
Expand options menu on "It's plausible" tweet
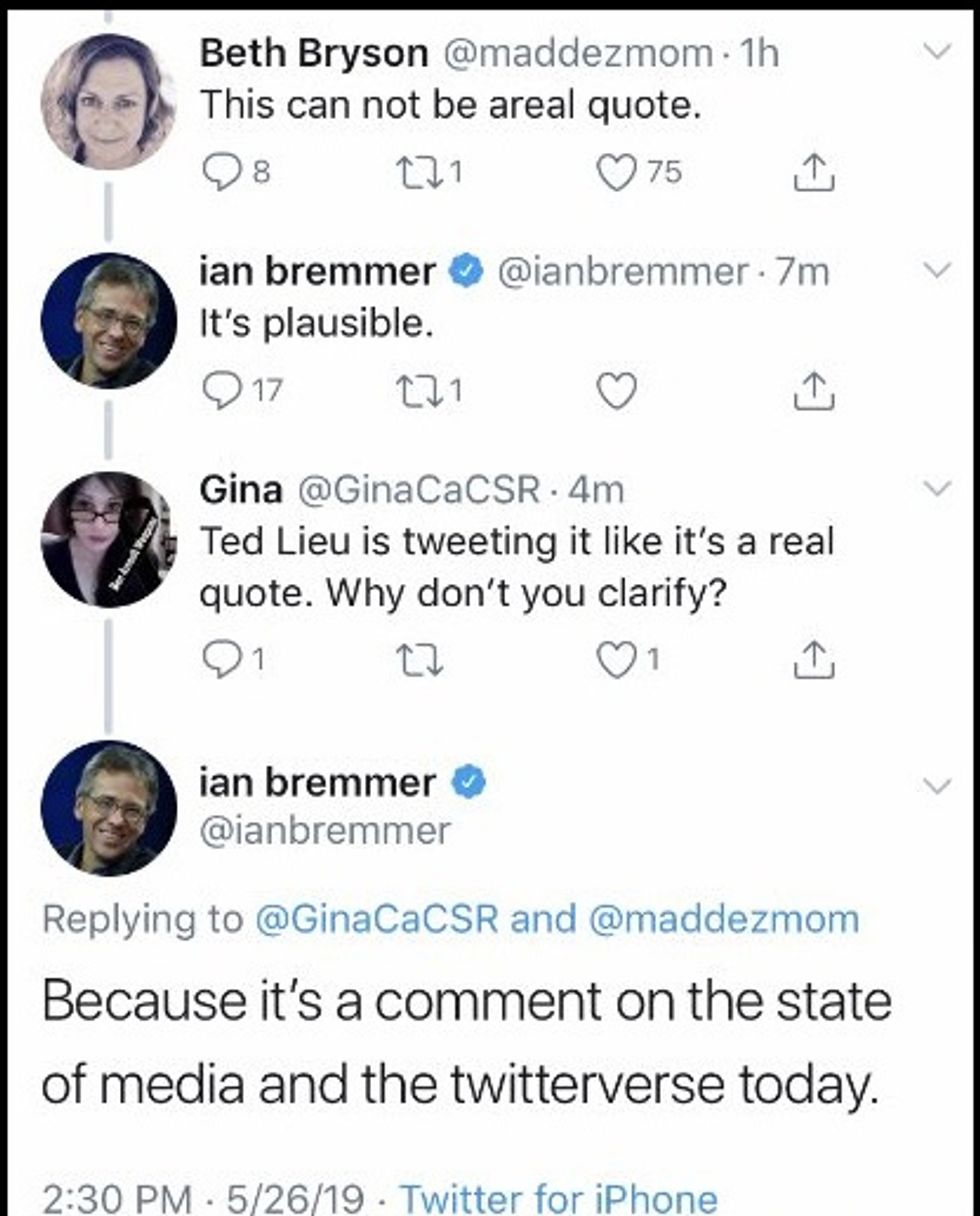pos(937,270)
